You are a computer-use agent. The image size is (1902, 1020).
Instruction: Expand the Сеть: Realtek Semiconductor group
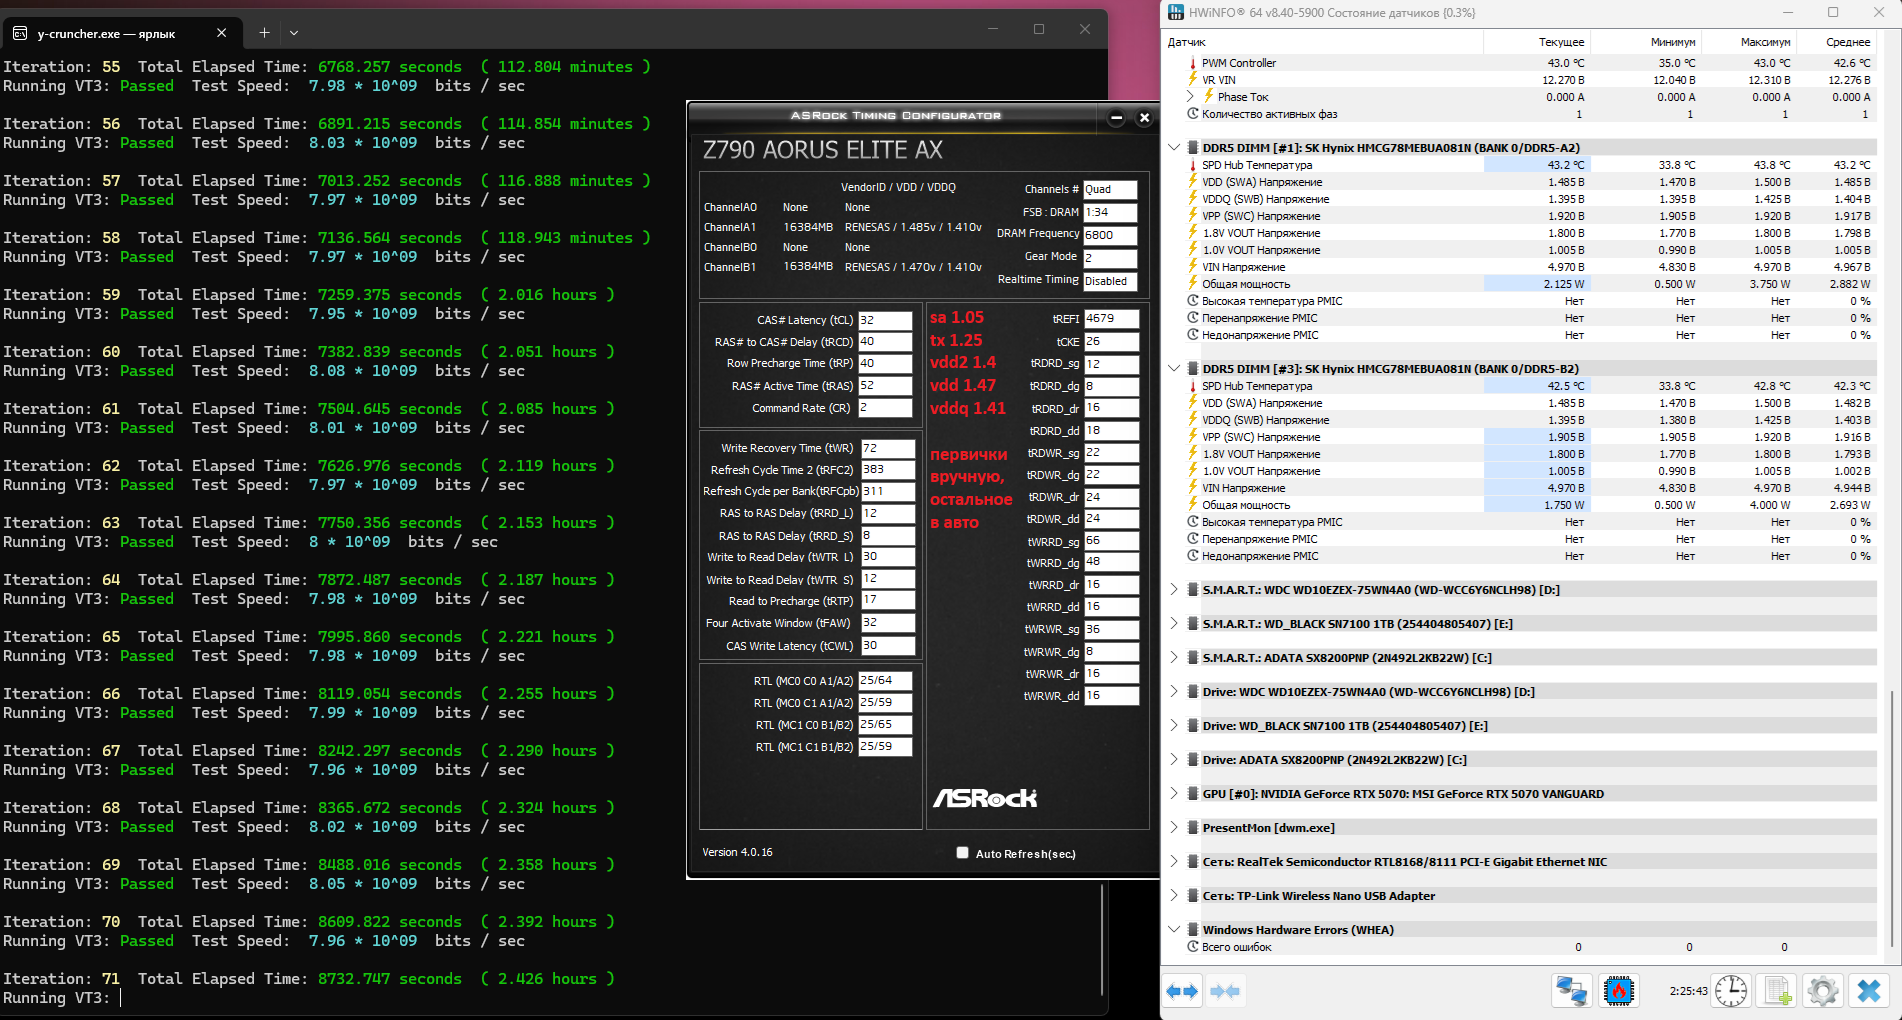click(1174, 862)
